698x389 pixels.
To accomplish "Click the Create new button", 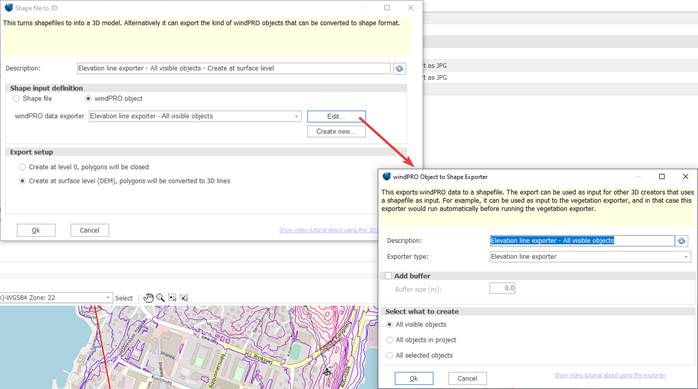I will [336, 131].
